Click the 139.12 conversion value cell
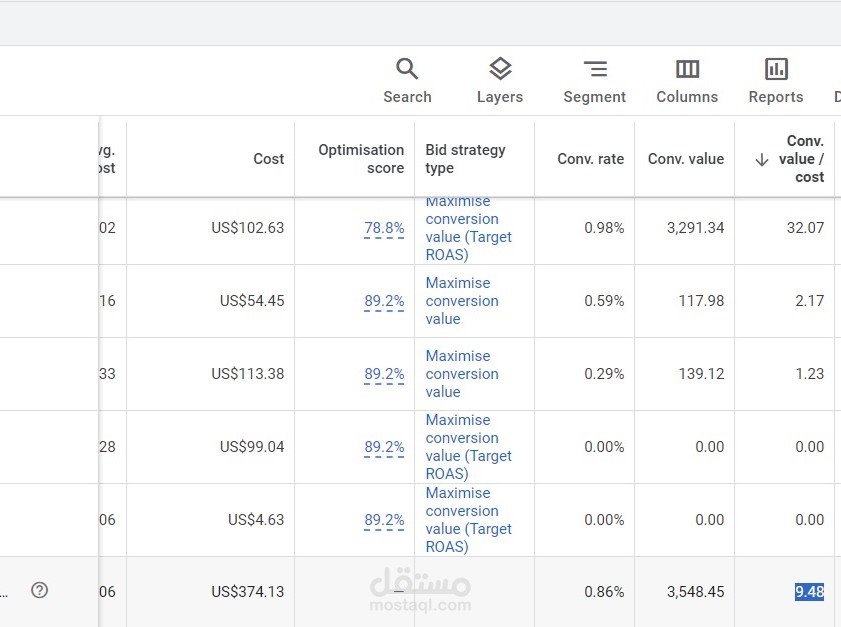 tap(701, 374)
